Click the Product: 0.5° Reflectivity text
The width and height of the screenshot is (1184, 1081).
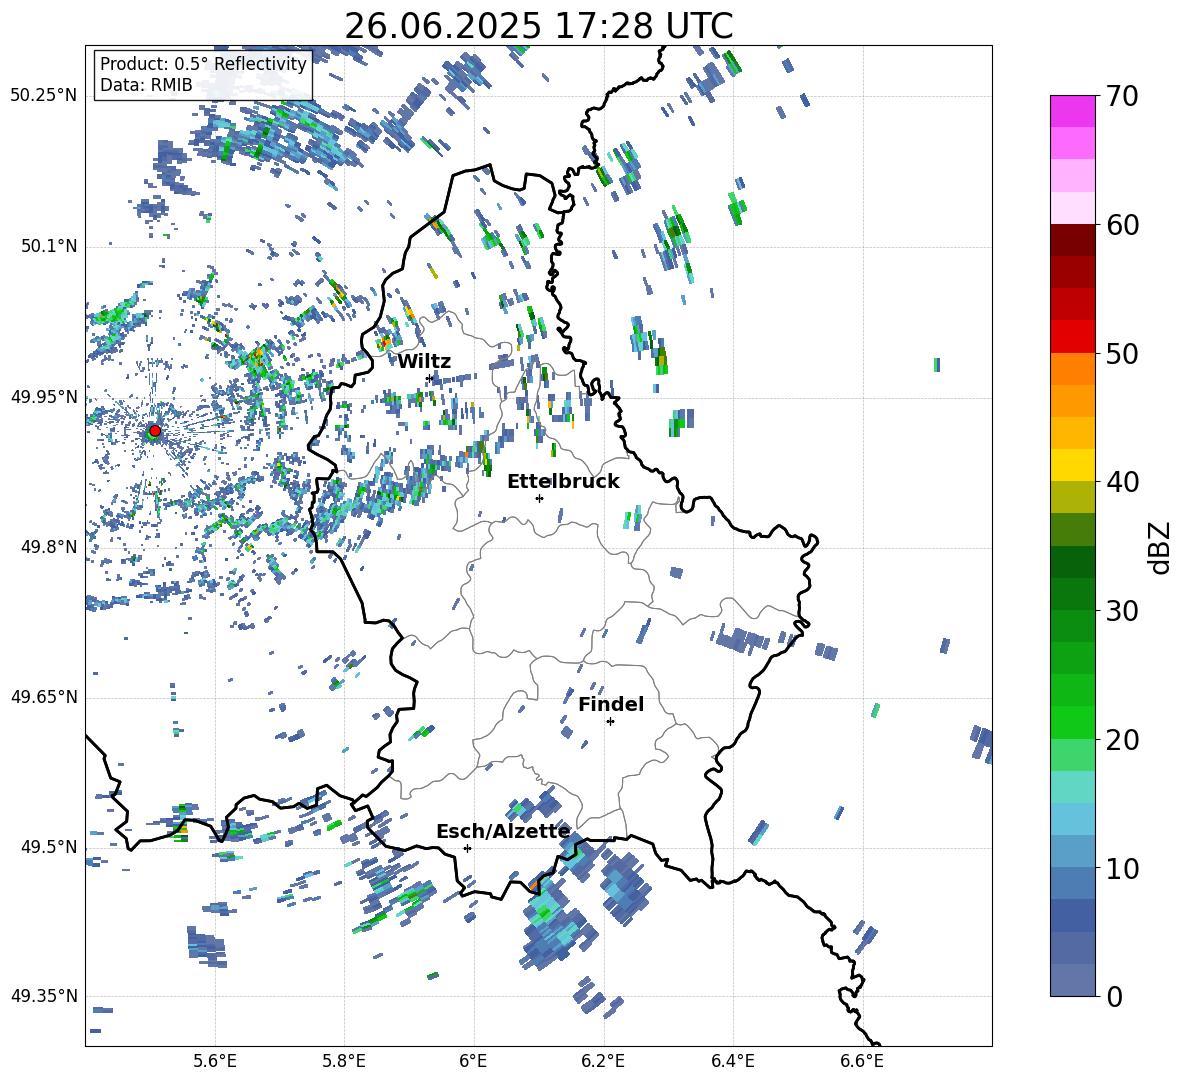203,64
